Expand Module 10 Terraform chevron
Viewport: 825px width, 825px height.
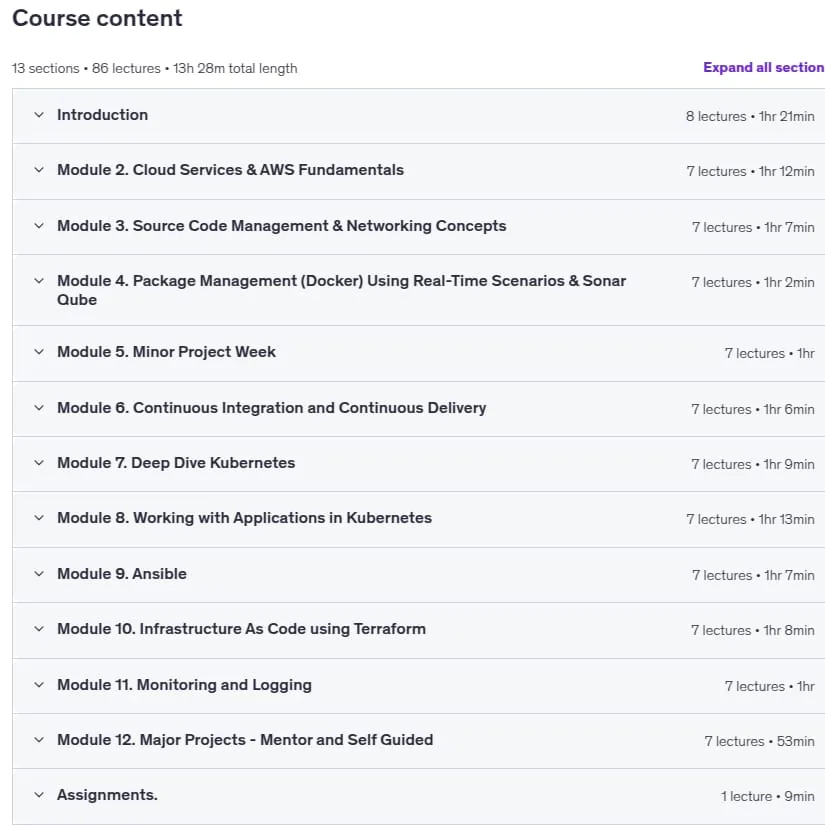[x=39, y=629]
